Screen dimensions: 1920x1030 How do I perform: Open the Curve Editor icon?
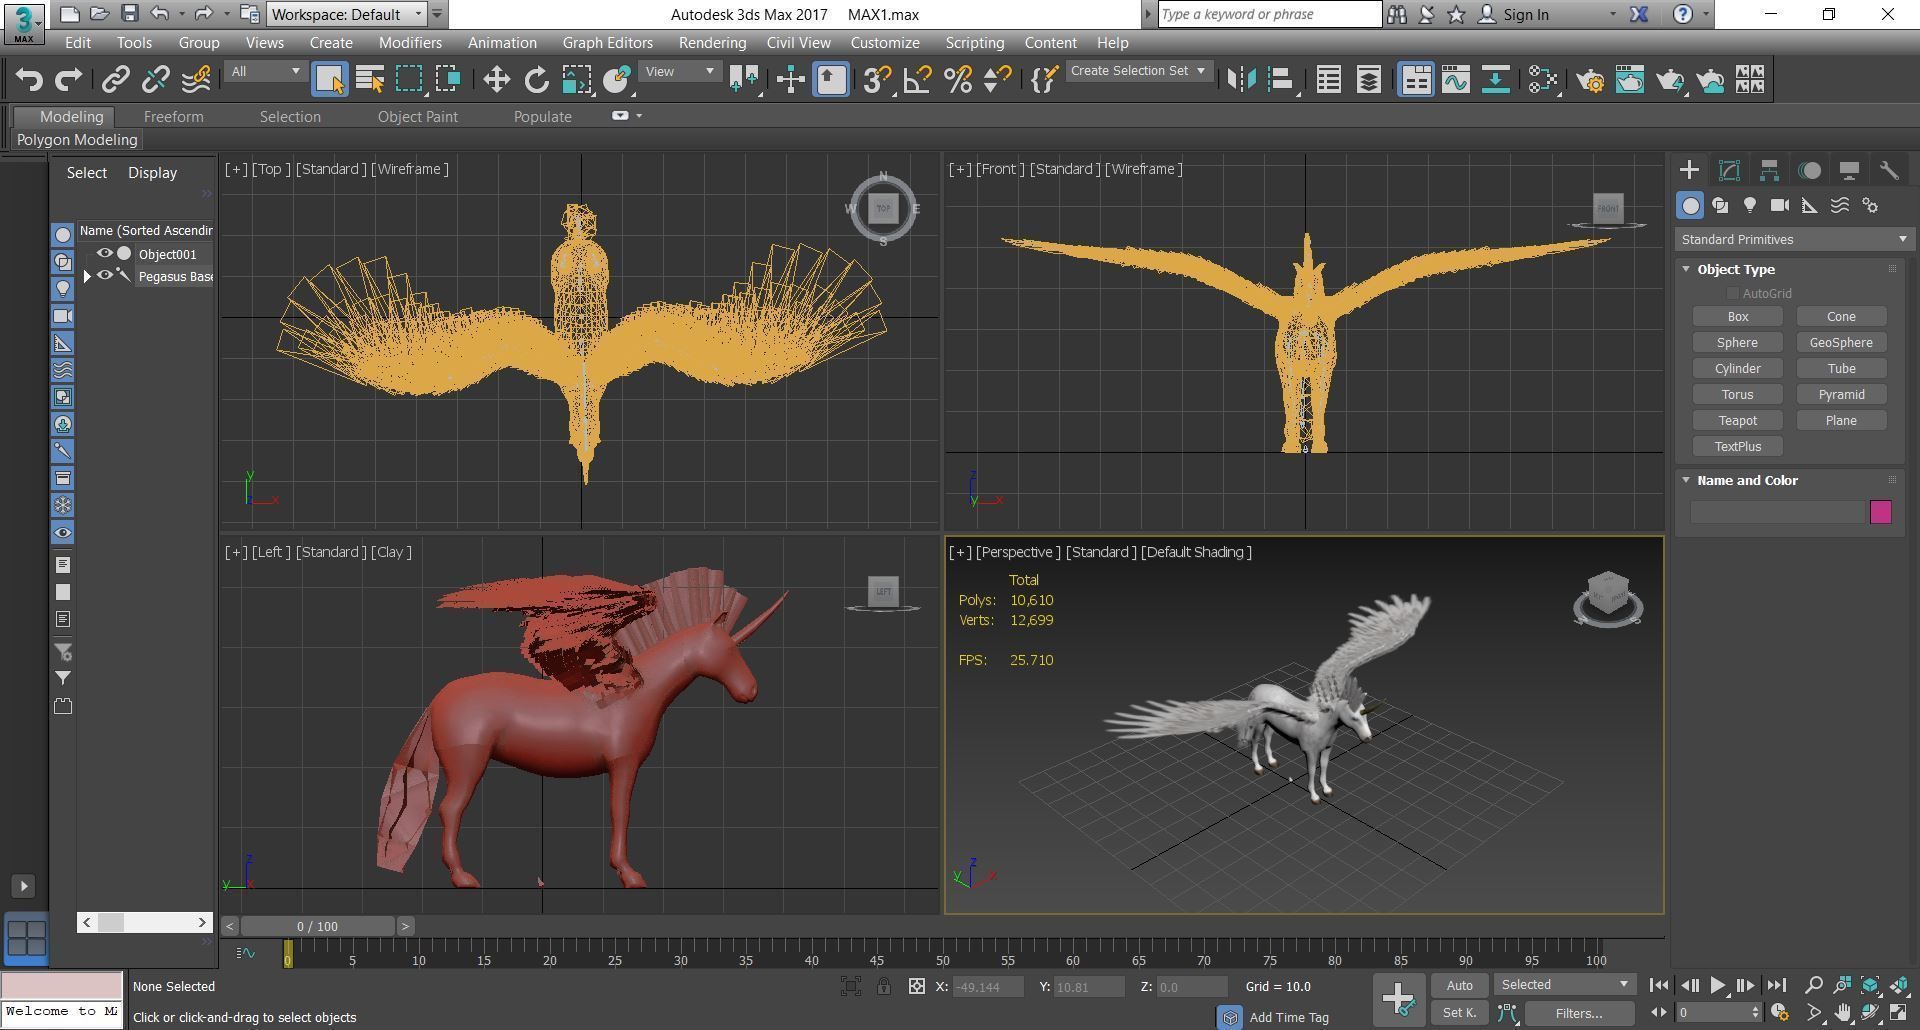(1456, 80)
